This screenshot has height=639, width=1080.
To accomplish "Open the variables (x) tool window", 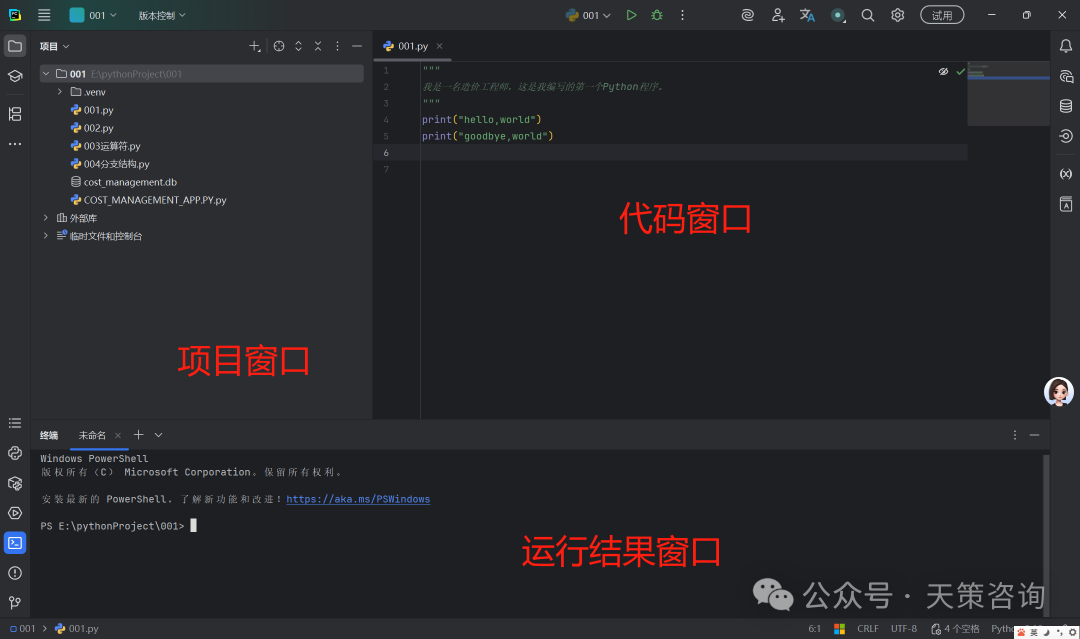I will point(1066,174).
